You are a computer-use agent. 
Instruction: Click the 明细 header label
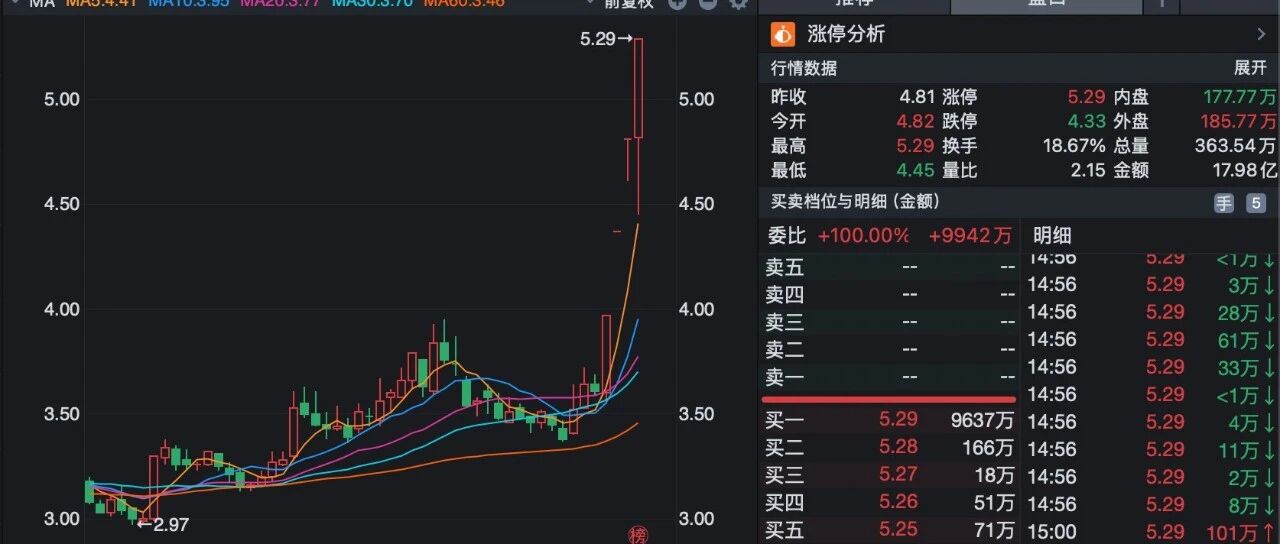click(1051, 236)
